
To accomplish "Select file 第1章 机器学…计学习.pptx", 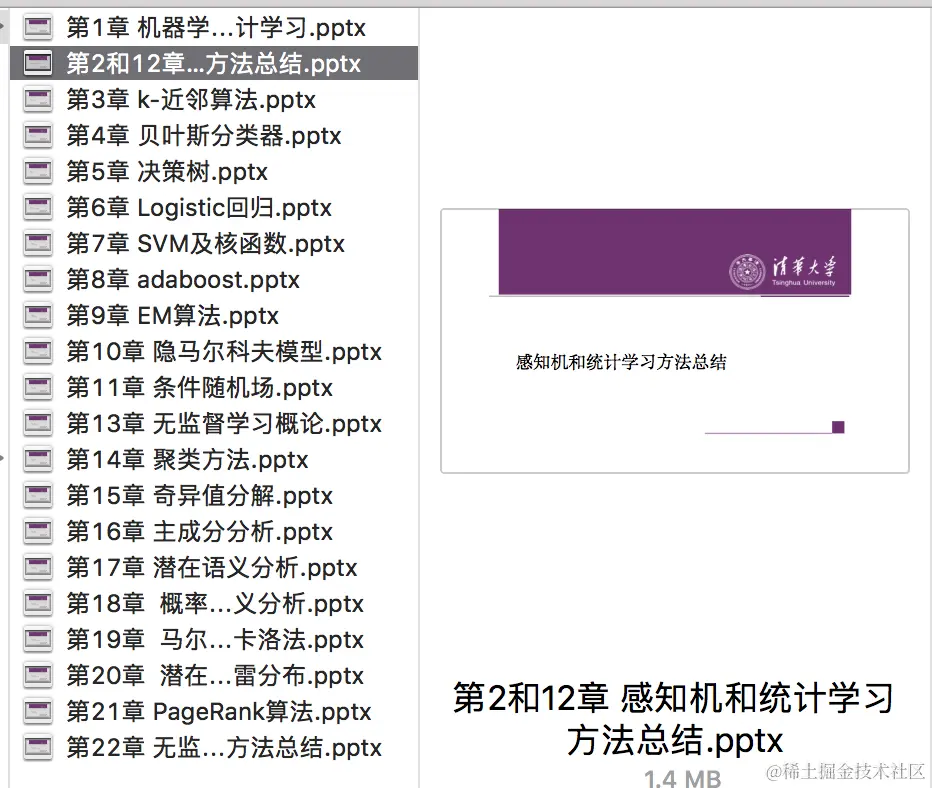I will point(214,27).
